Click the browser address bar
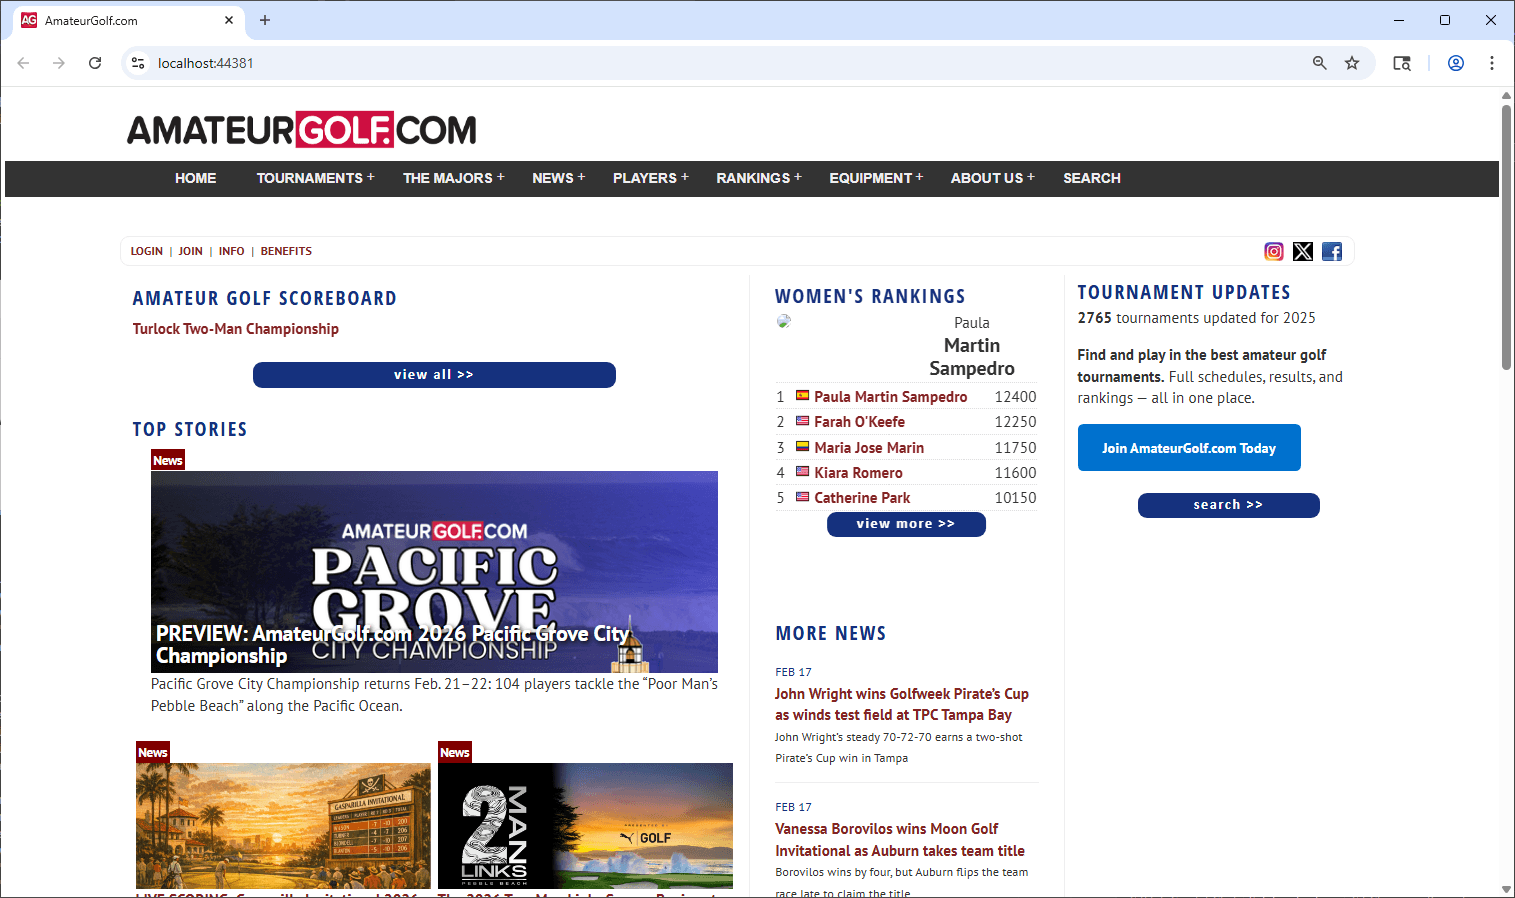 [700, 63]
